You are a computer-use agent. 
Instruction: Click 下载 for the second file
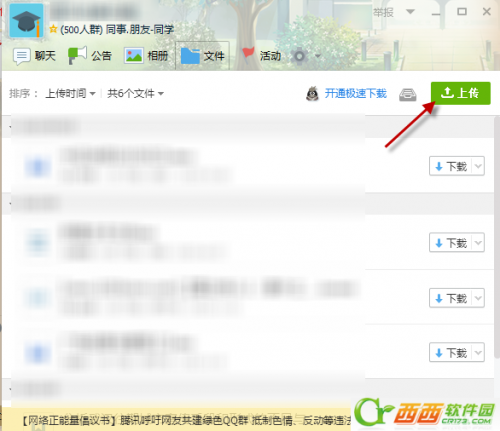pyautogui.click(x=451, y=243)
